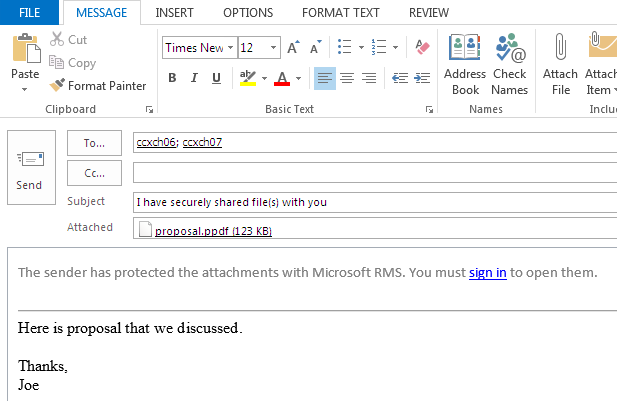Expand the bullets list dropdown arrow

pyautogui.click(x=361, y=48)
